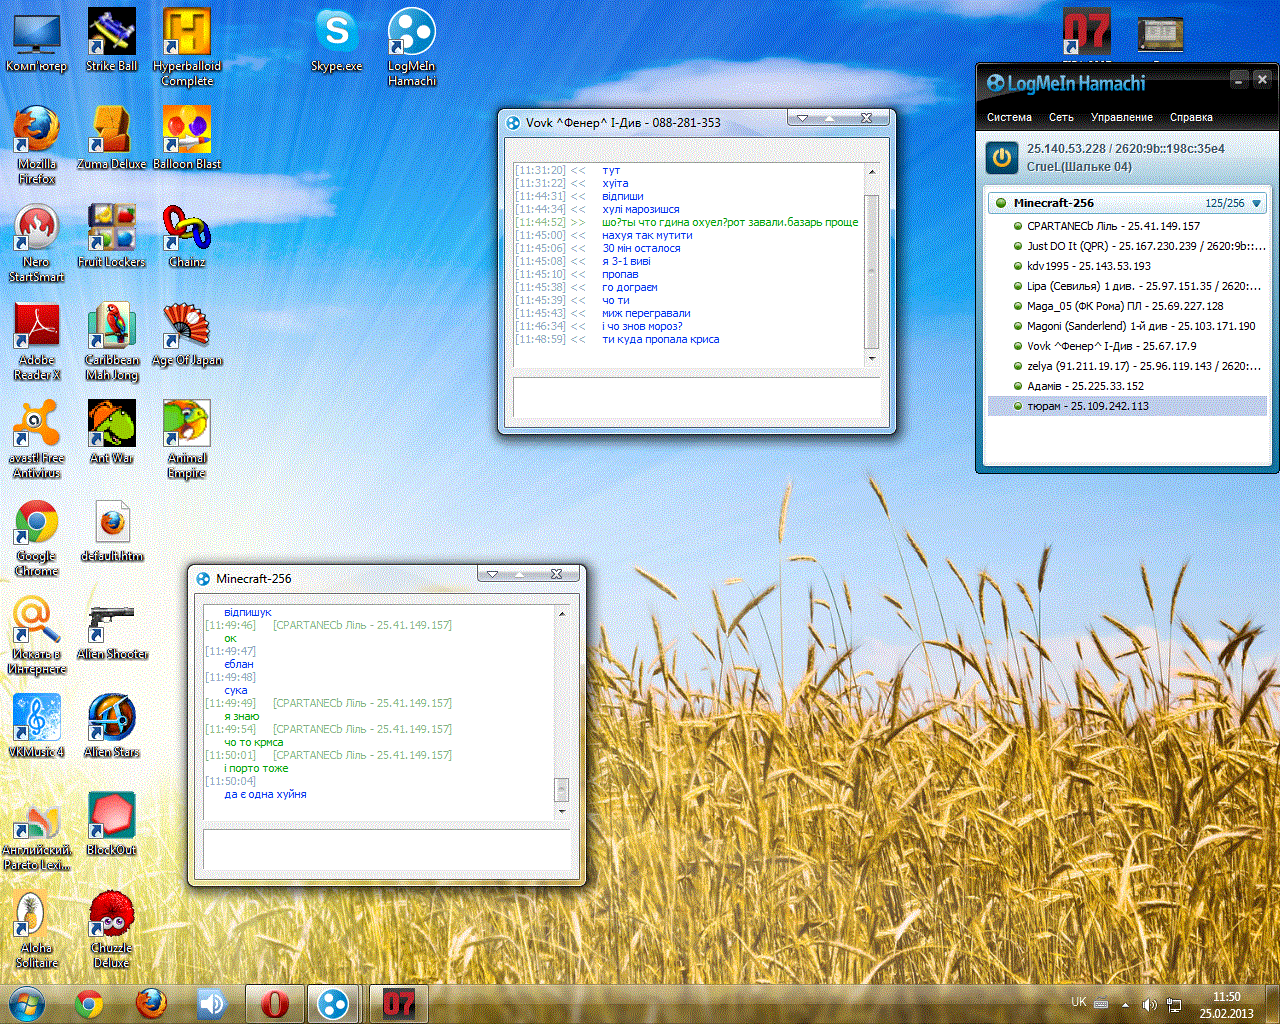Select the Искать в Интернете desktop icon
This screenshot has height=1024, width=1280.
click(37, 636)
